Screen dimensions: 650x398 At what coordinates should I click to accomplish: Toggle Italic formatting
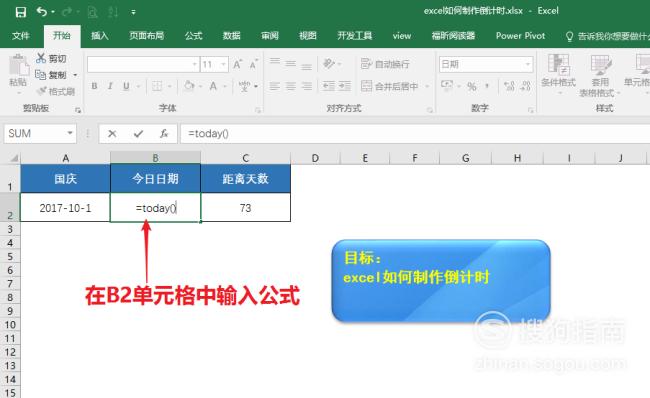110,86
